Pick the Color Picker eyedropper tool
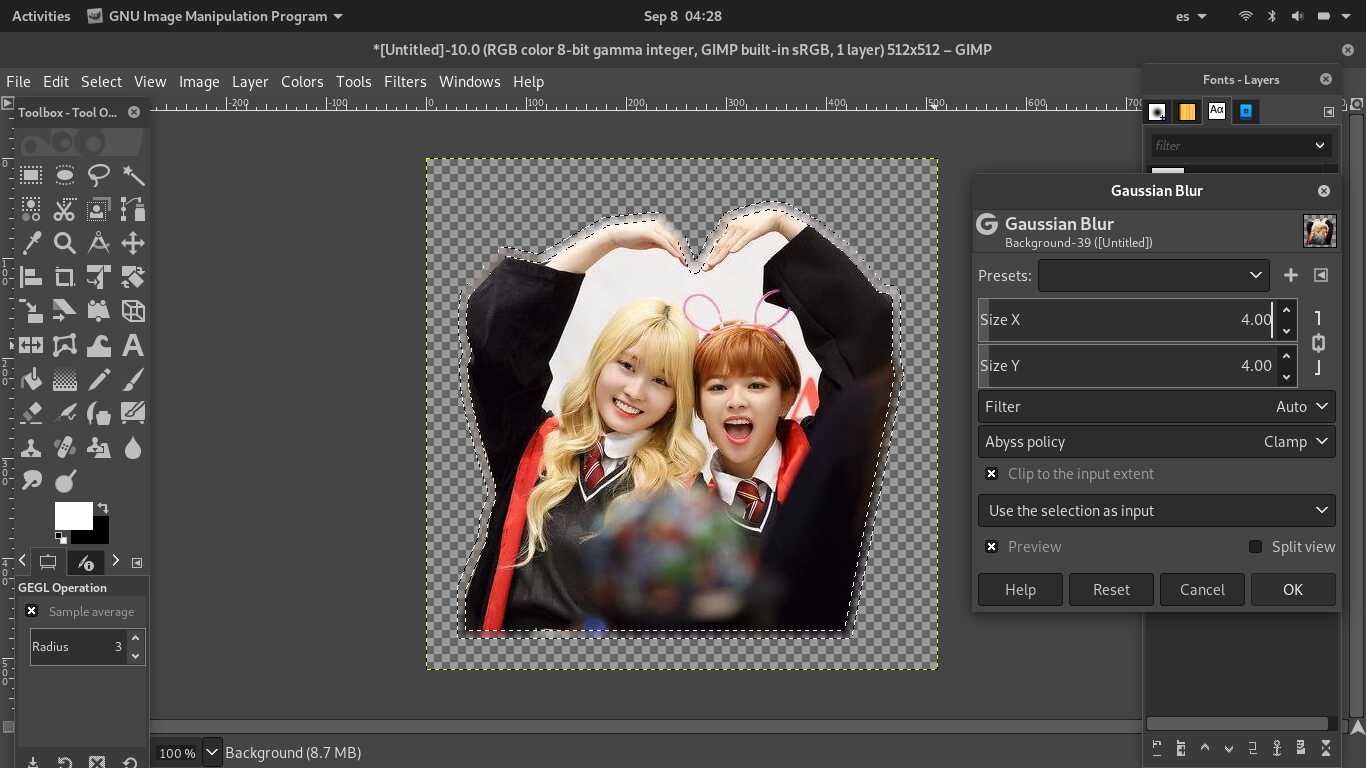1366x768 pixels. click(31, 243)
